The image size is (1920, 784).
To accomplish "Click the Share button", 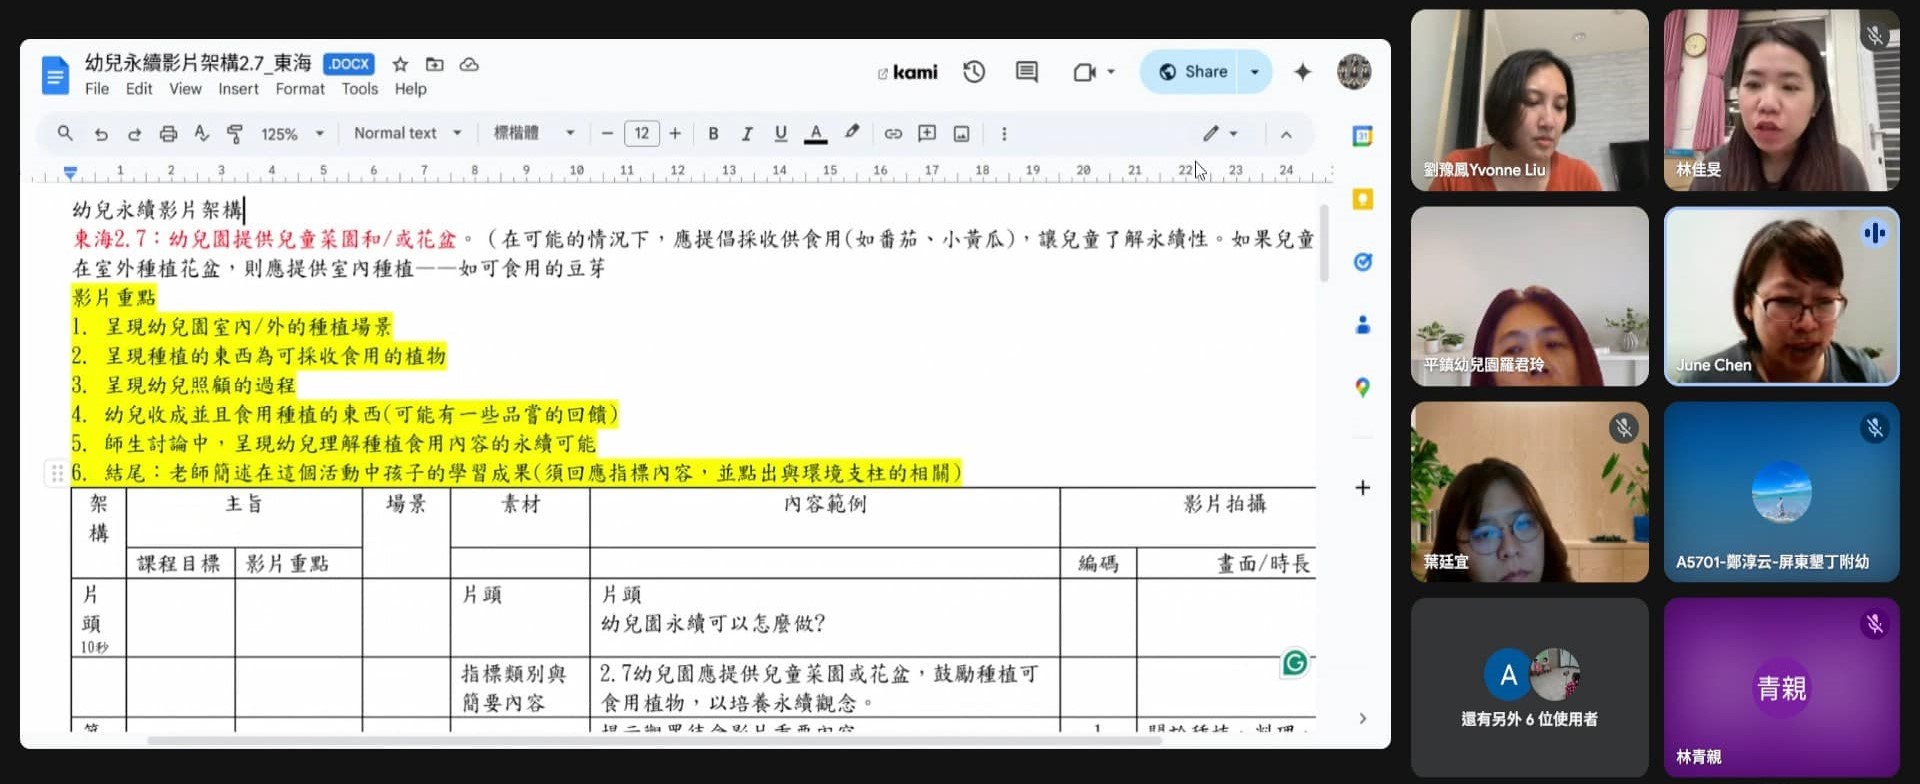I will 1192,72.
